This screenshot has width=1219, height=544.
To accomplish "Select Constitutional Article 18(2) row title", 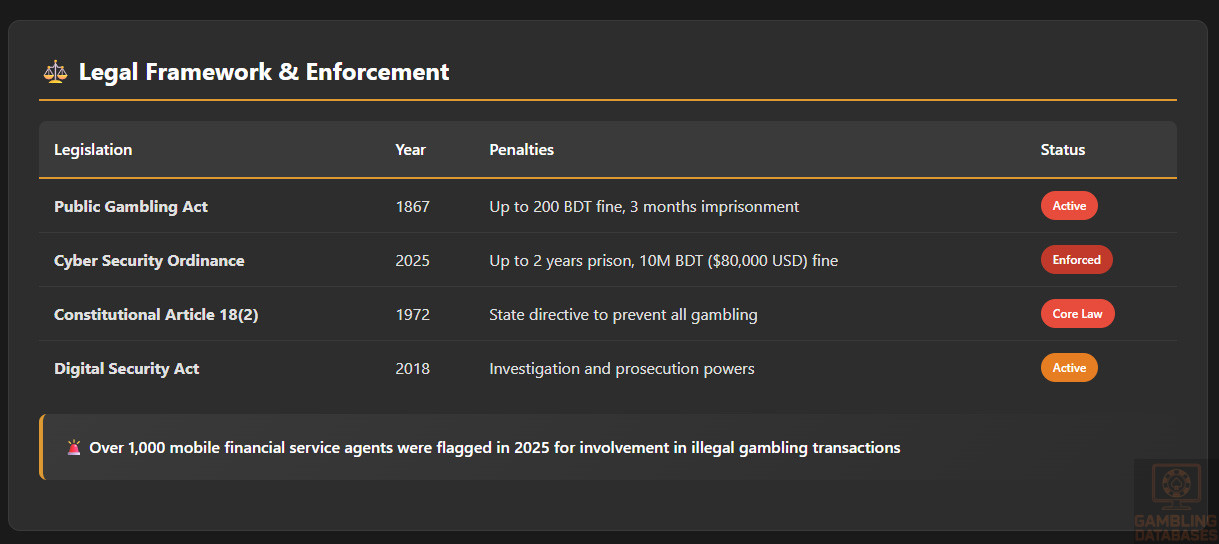I will point(156,315).
